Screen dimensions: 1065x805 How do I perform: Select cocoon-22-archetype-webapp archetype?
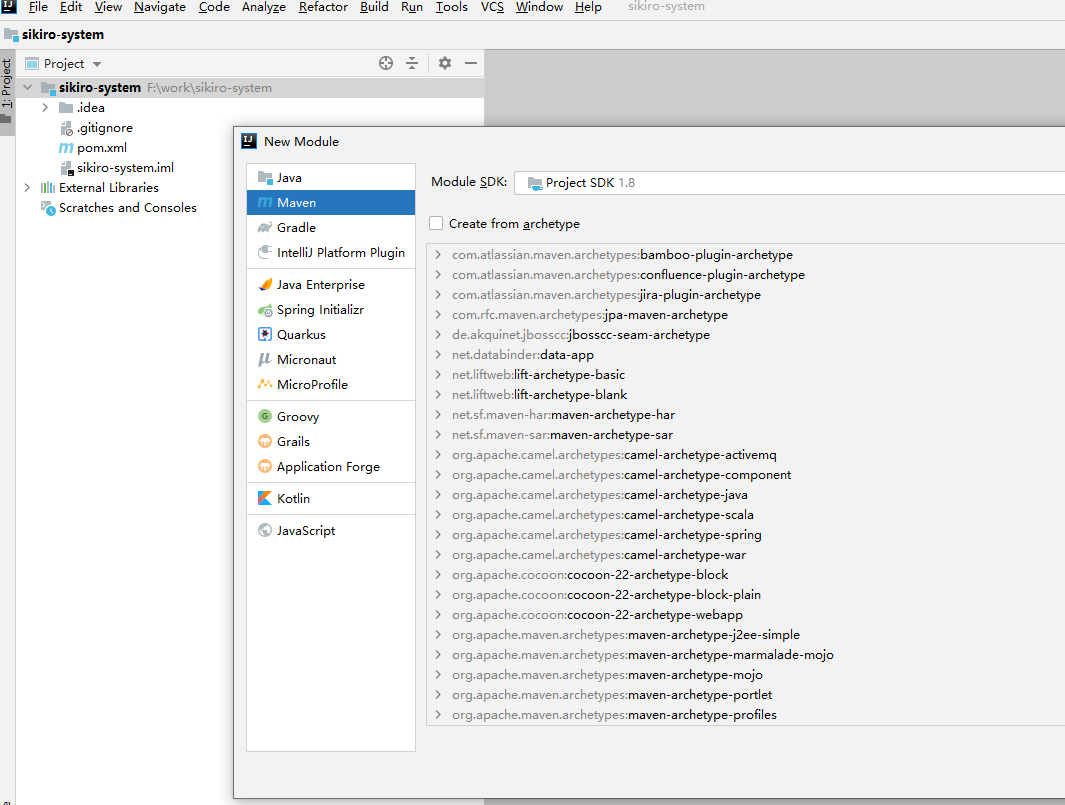(x=597, y=615)
